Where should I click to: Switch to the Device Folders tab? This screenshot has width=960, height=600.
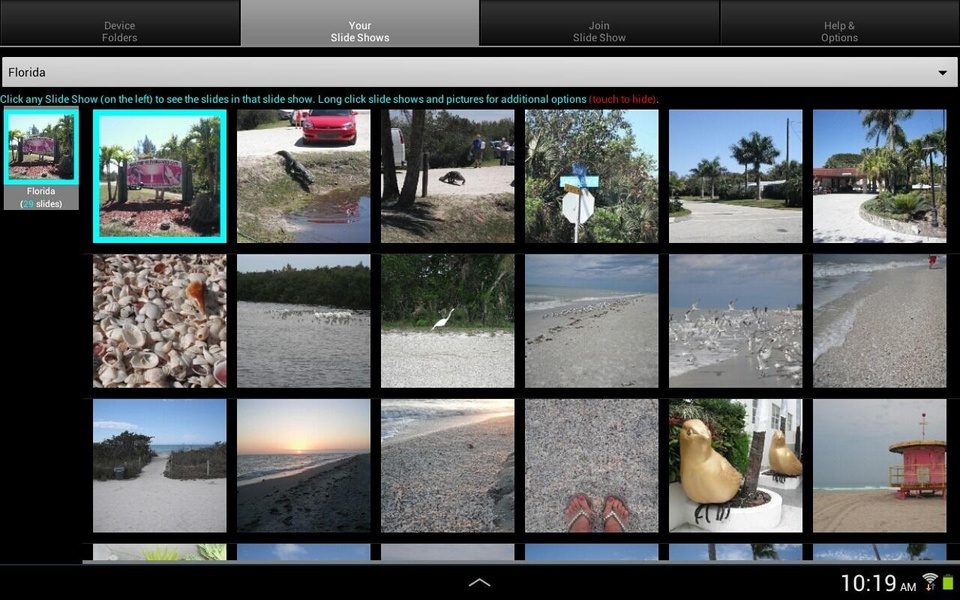coord(120,23)
